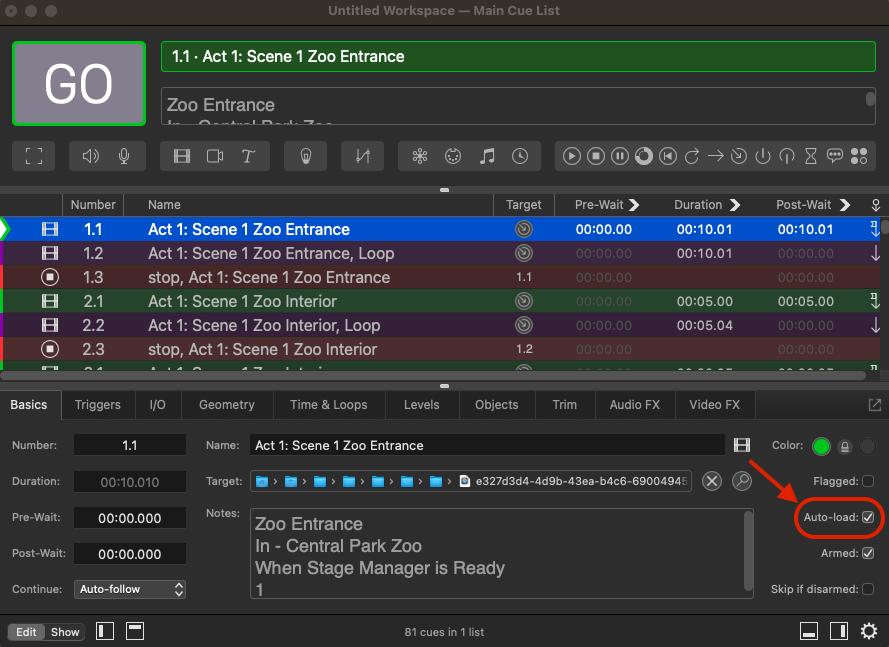Screen dimensions: 889x647
Task: Select the Camera cue icon
Action: coord(215,156)
